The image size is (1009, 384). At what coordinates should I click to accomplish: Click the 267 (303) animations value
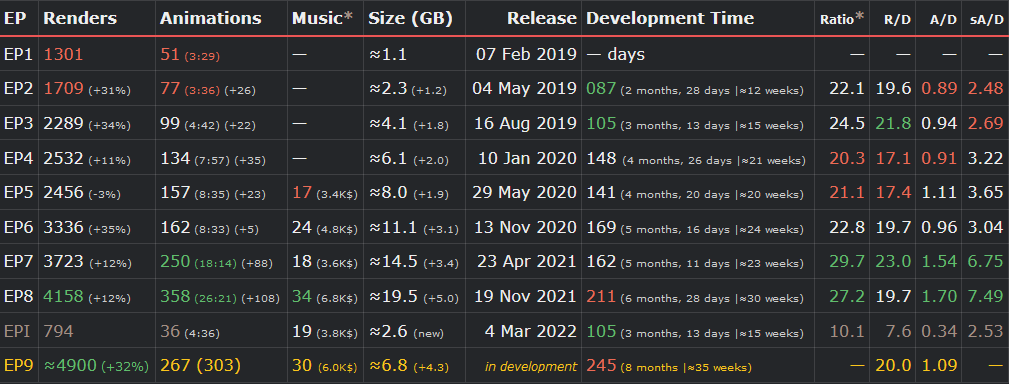[200, 366]
